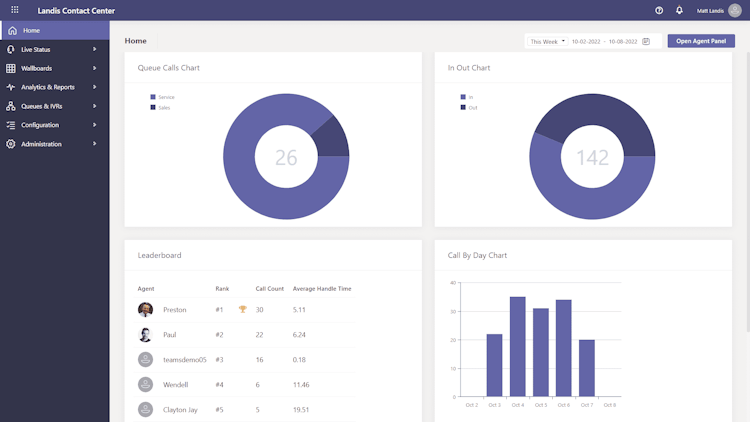Screen dimensions: 750x422
Task: Open the app launcher grid icon
Action: coord(15,10)
